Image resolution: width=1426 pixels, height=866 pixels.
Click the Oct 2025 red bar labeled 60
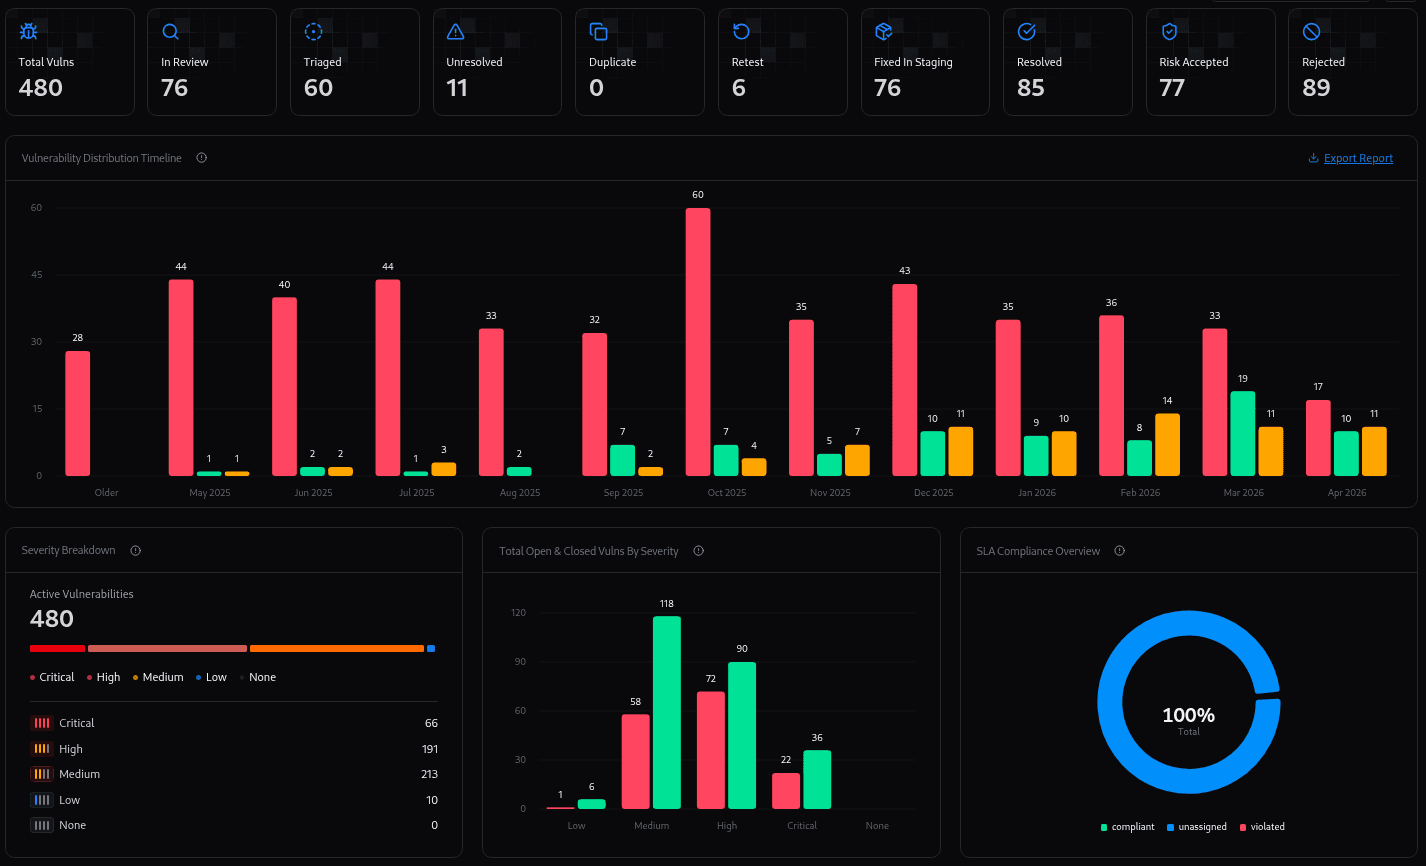coord(698,342)
